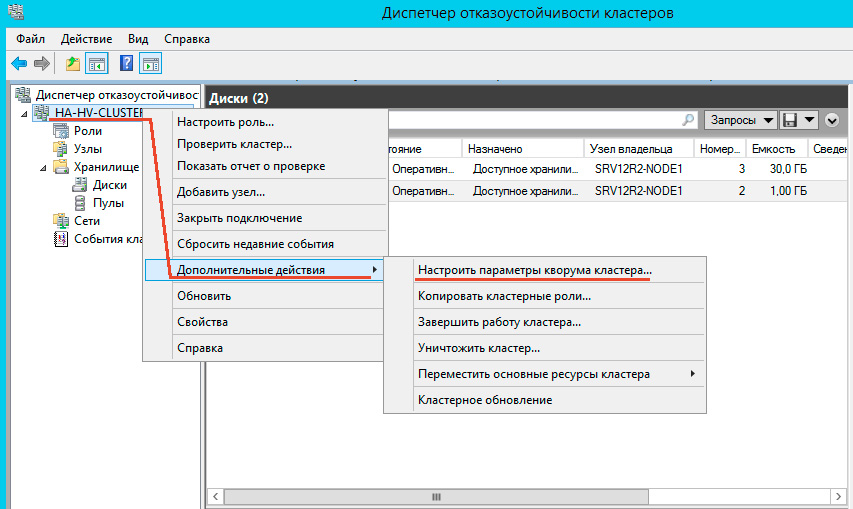Click the Forward arrow in toolbar

tap(41, 64)
